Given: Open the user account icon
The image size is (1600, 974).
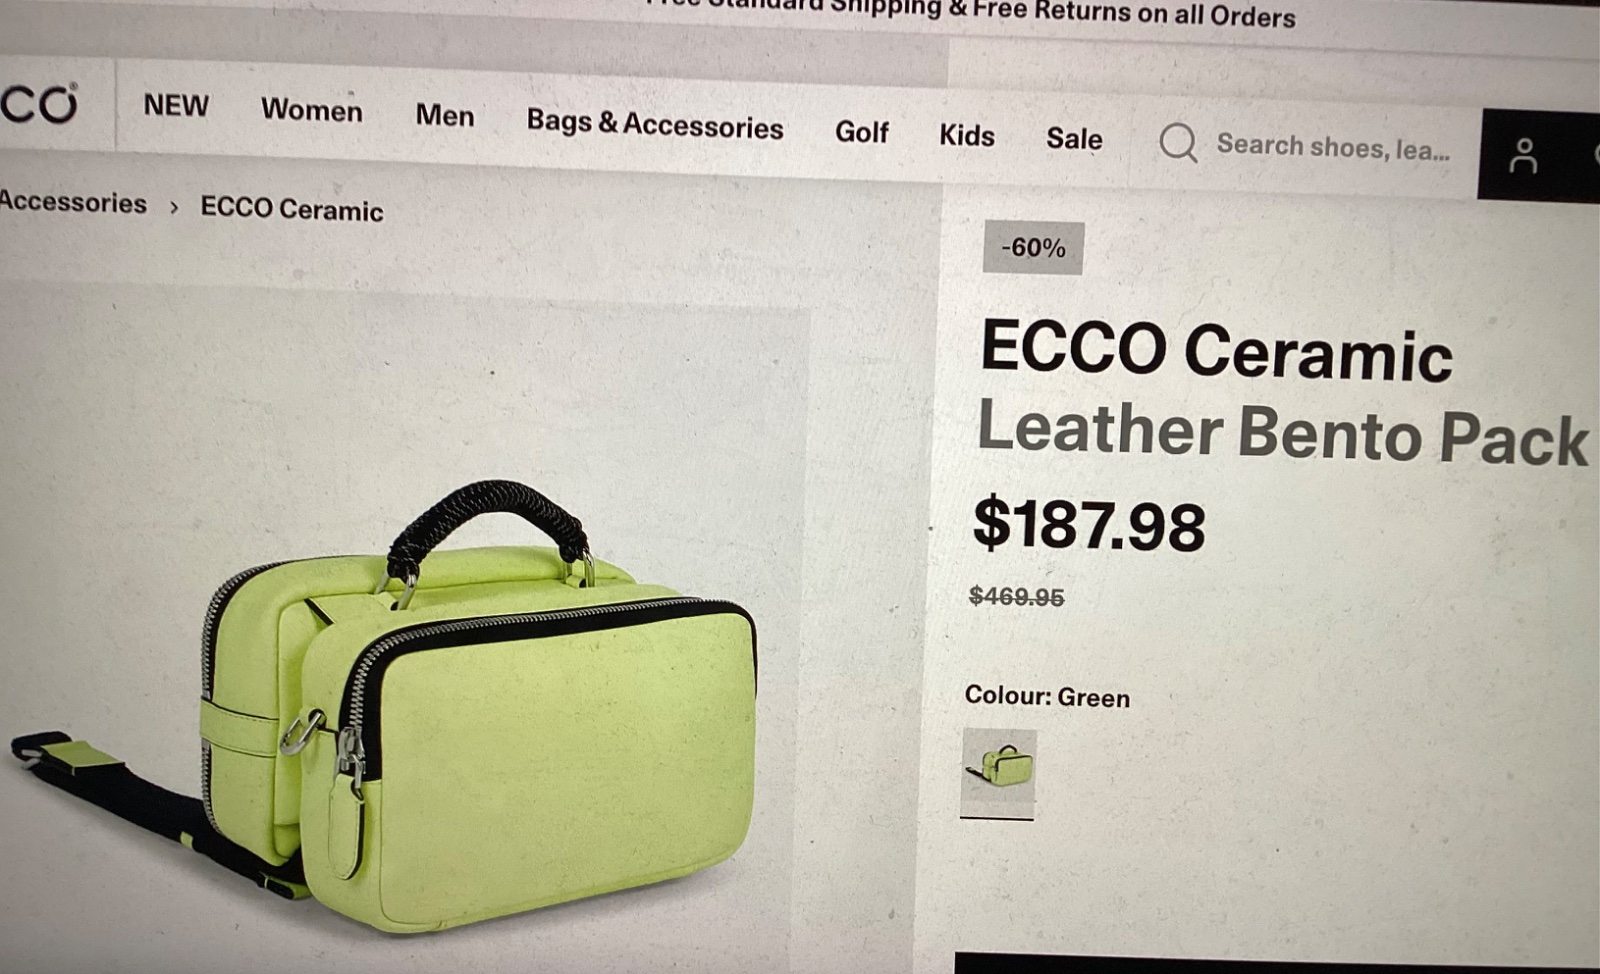Looking at the screenshot, I should (x=1523, y=156).
